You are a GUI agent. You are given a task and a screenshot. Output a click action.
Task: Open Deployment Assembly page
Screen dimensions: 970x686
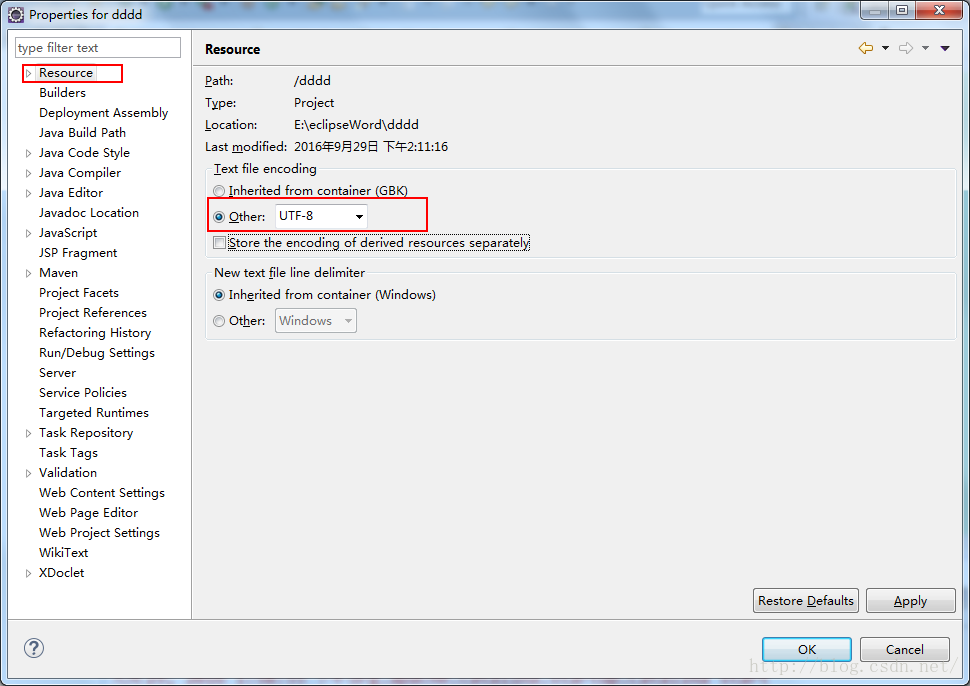tap(103, 113)
